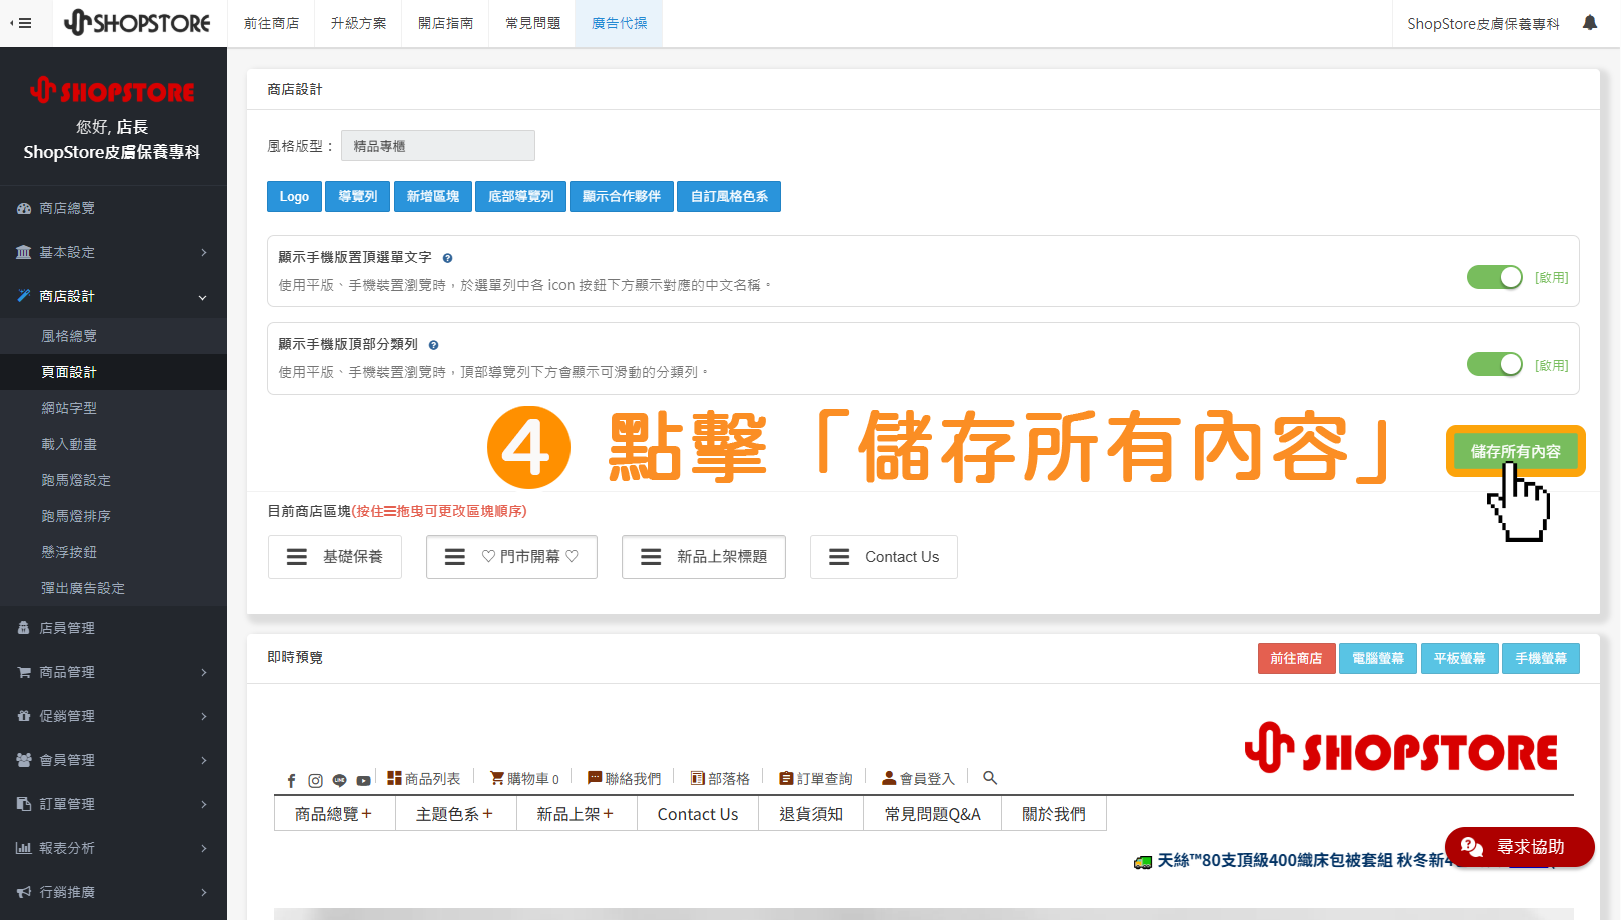Screen dimensions: 1621x920
Task: Click the 新增區塊 button
Action: (x=433, y=196)
